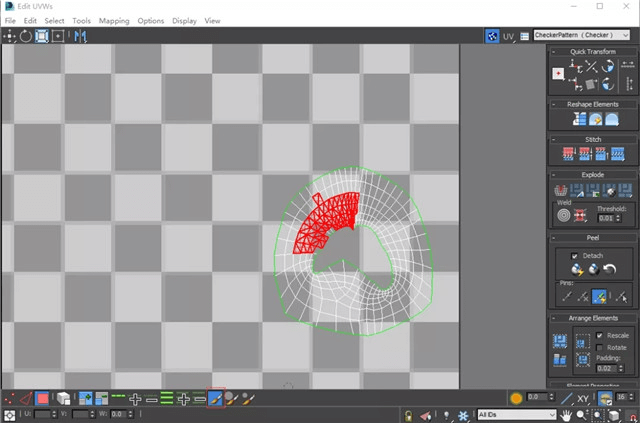The height and width of the screenshot is (423, 640).
Task: Collapse the Peel rollout
Action: click(554, 238)
